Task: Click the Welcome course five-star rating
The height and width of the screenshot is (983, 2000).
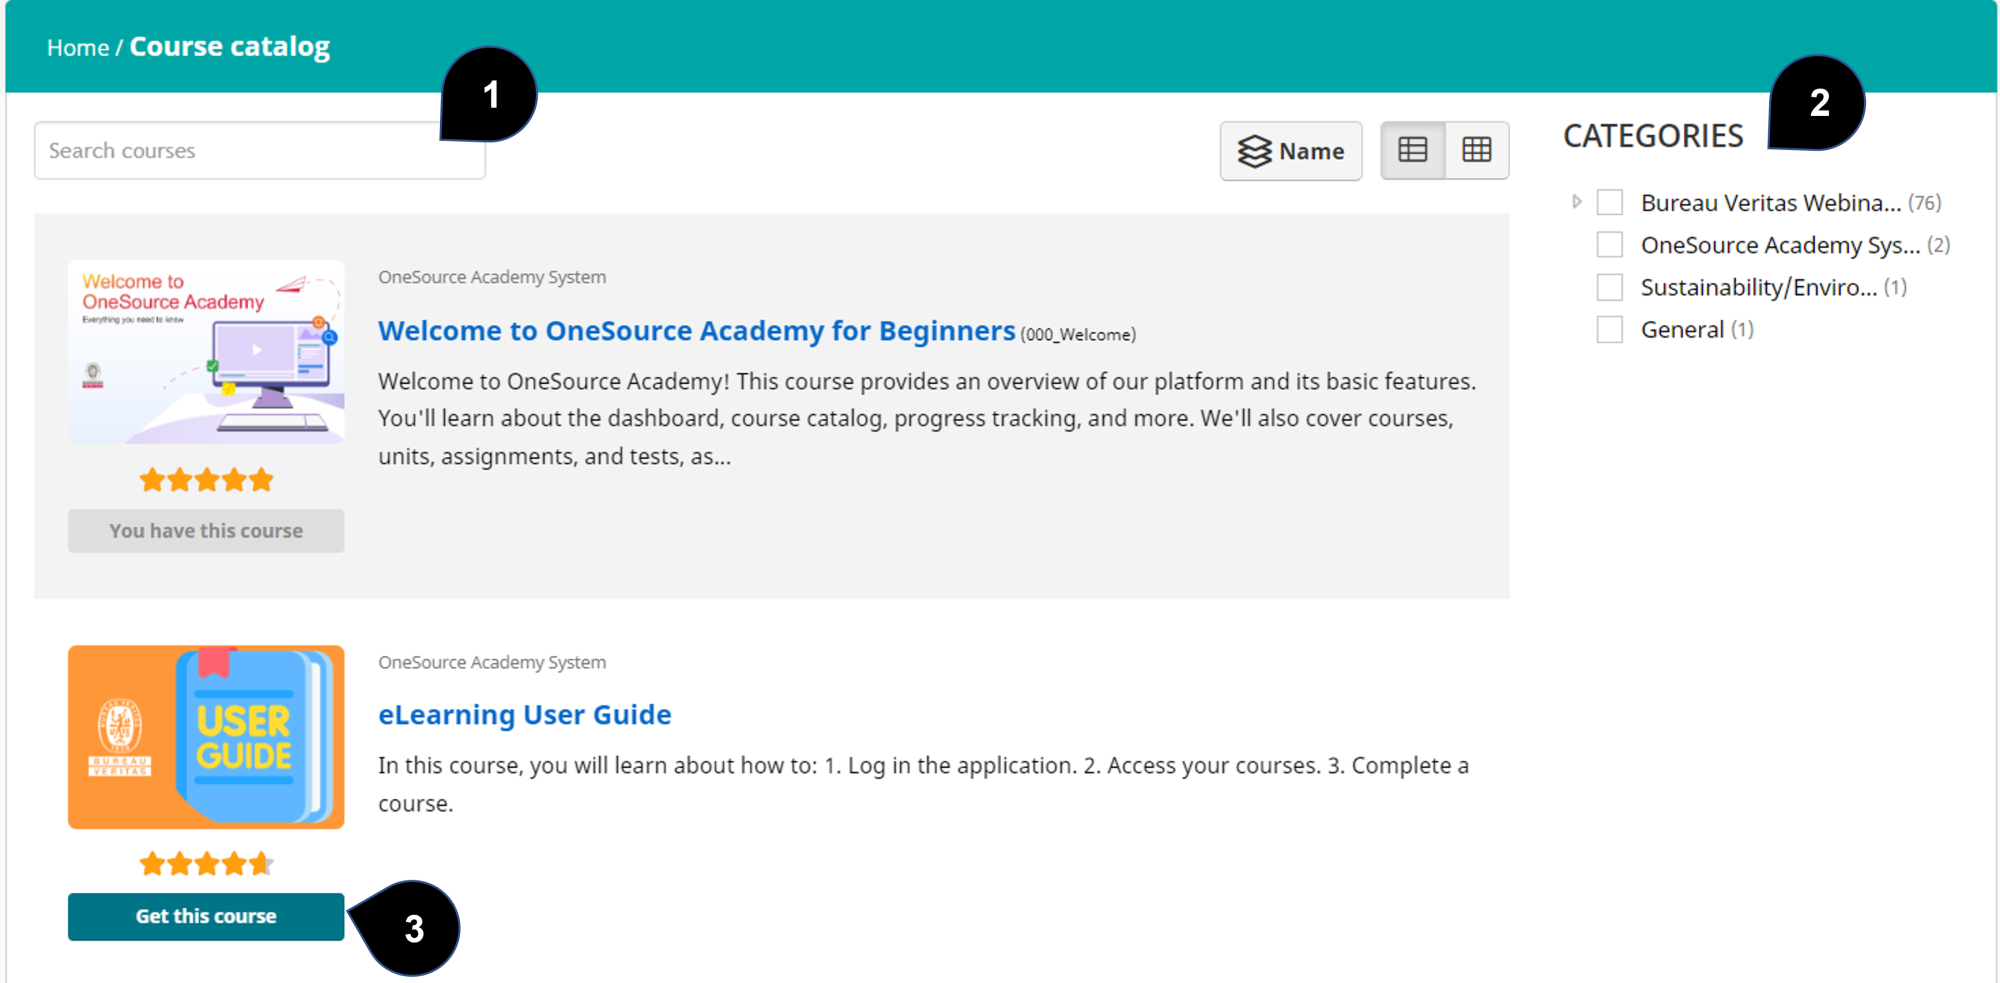Action: coord(206,480)
